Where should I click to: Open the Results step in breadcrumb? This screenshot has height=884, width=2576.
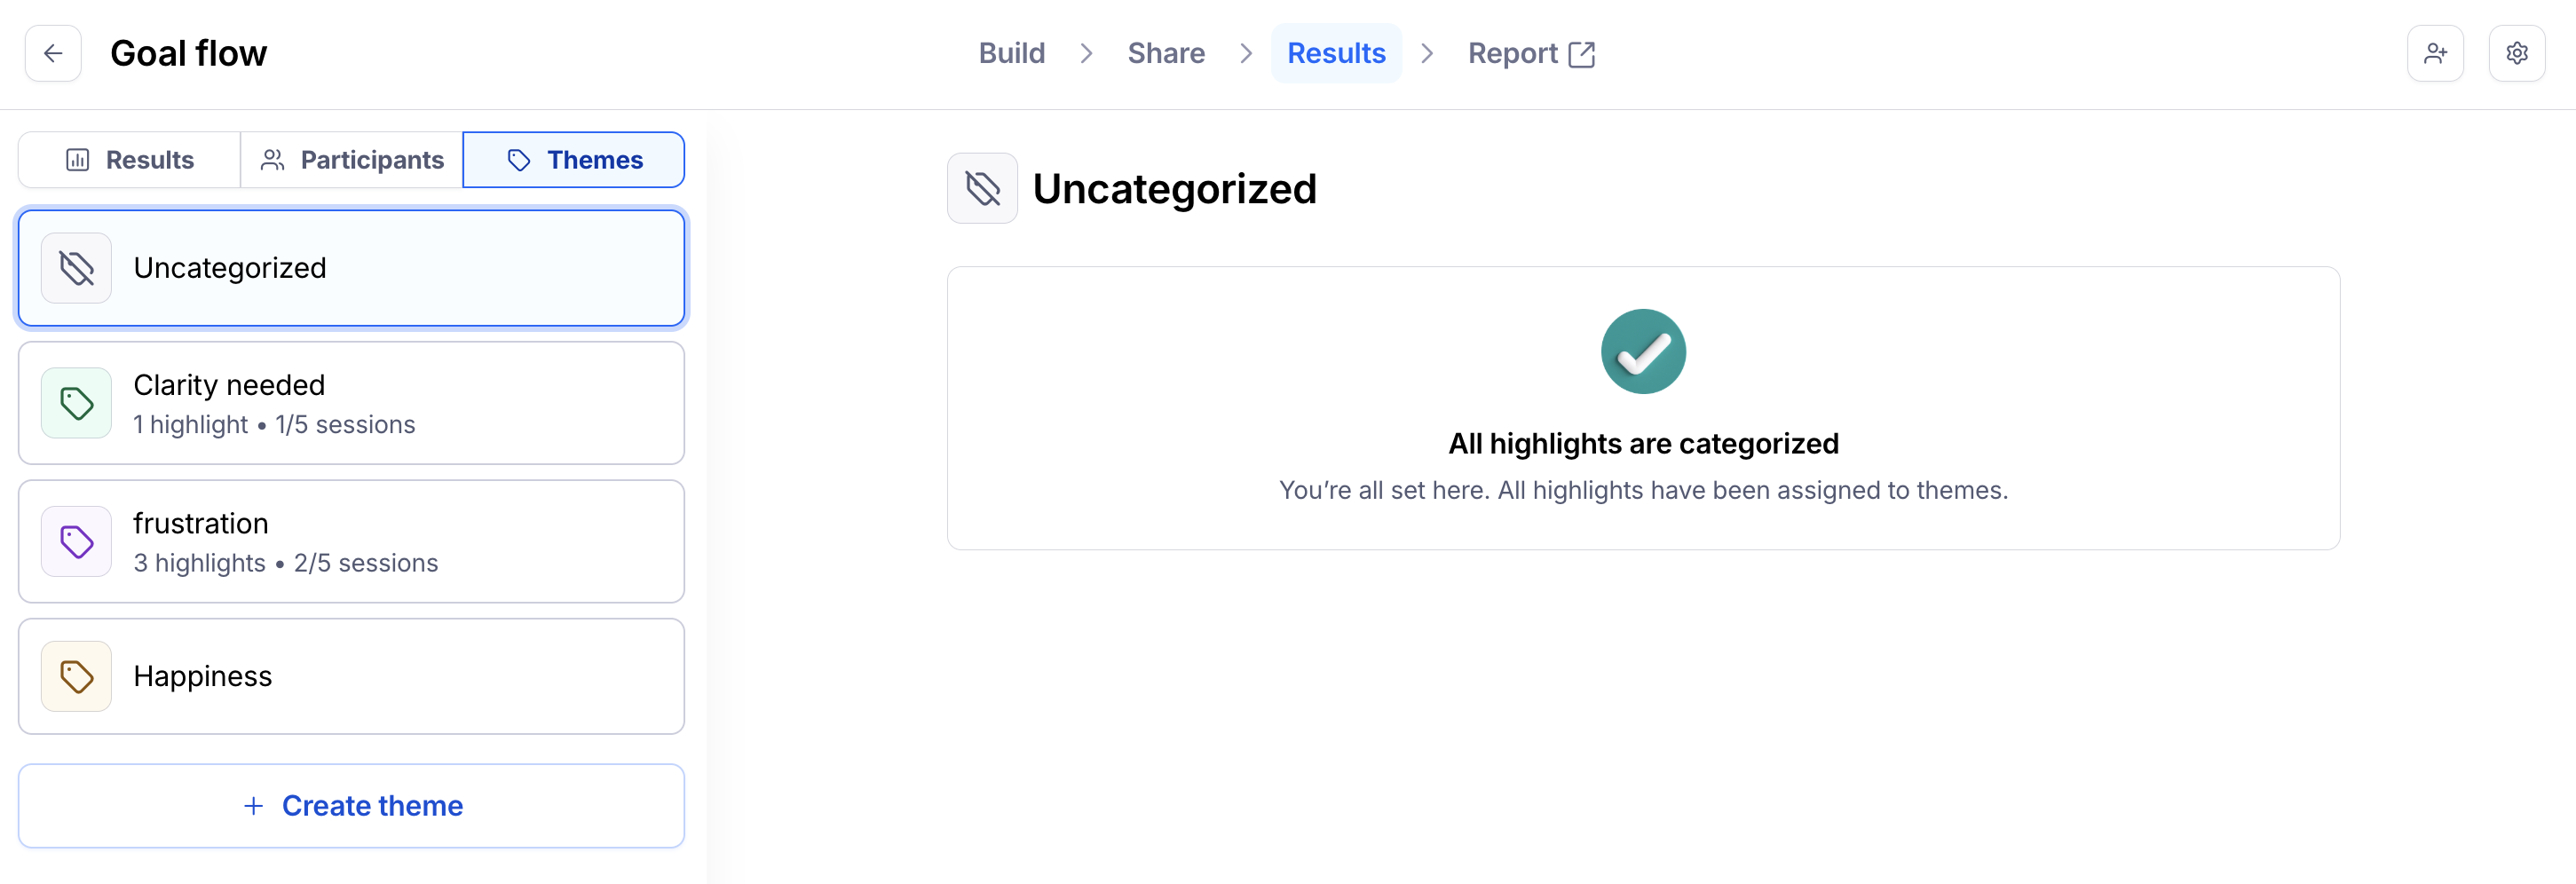click(x=1336, y=53)
